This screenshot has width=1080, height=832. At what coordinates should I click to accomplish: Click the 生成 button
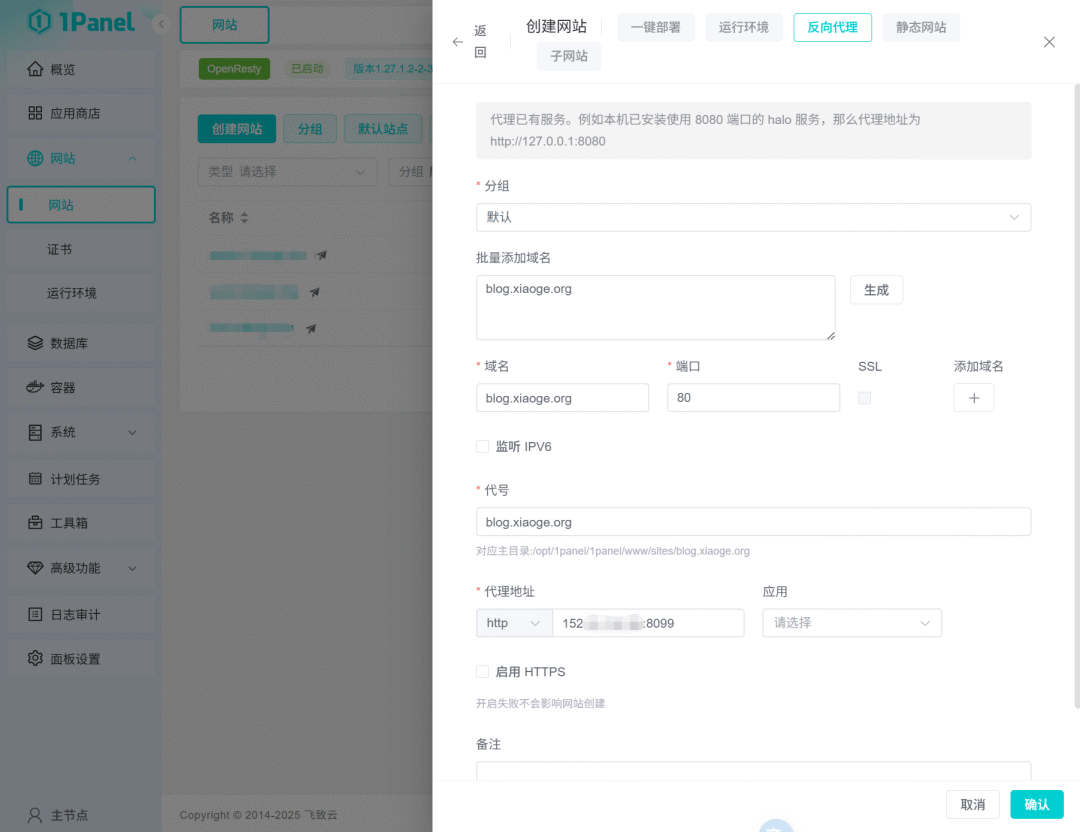(x=876, y=290)
